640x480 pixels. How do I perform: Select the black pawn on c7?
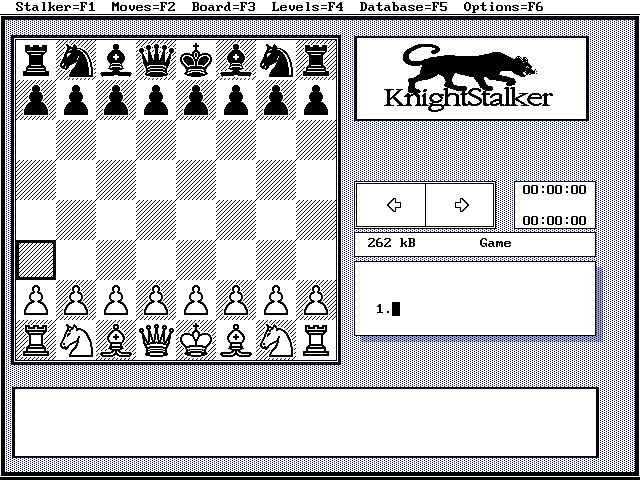tap(116, 100)
